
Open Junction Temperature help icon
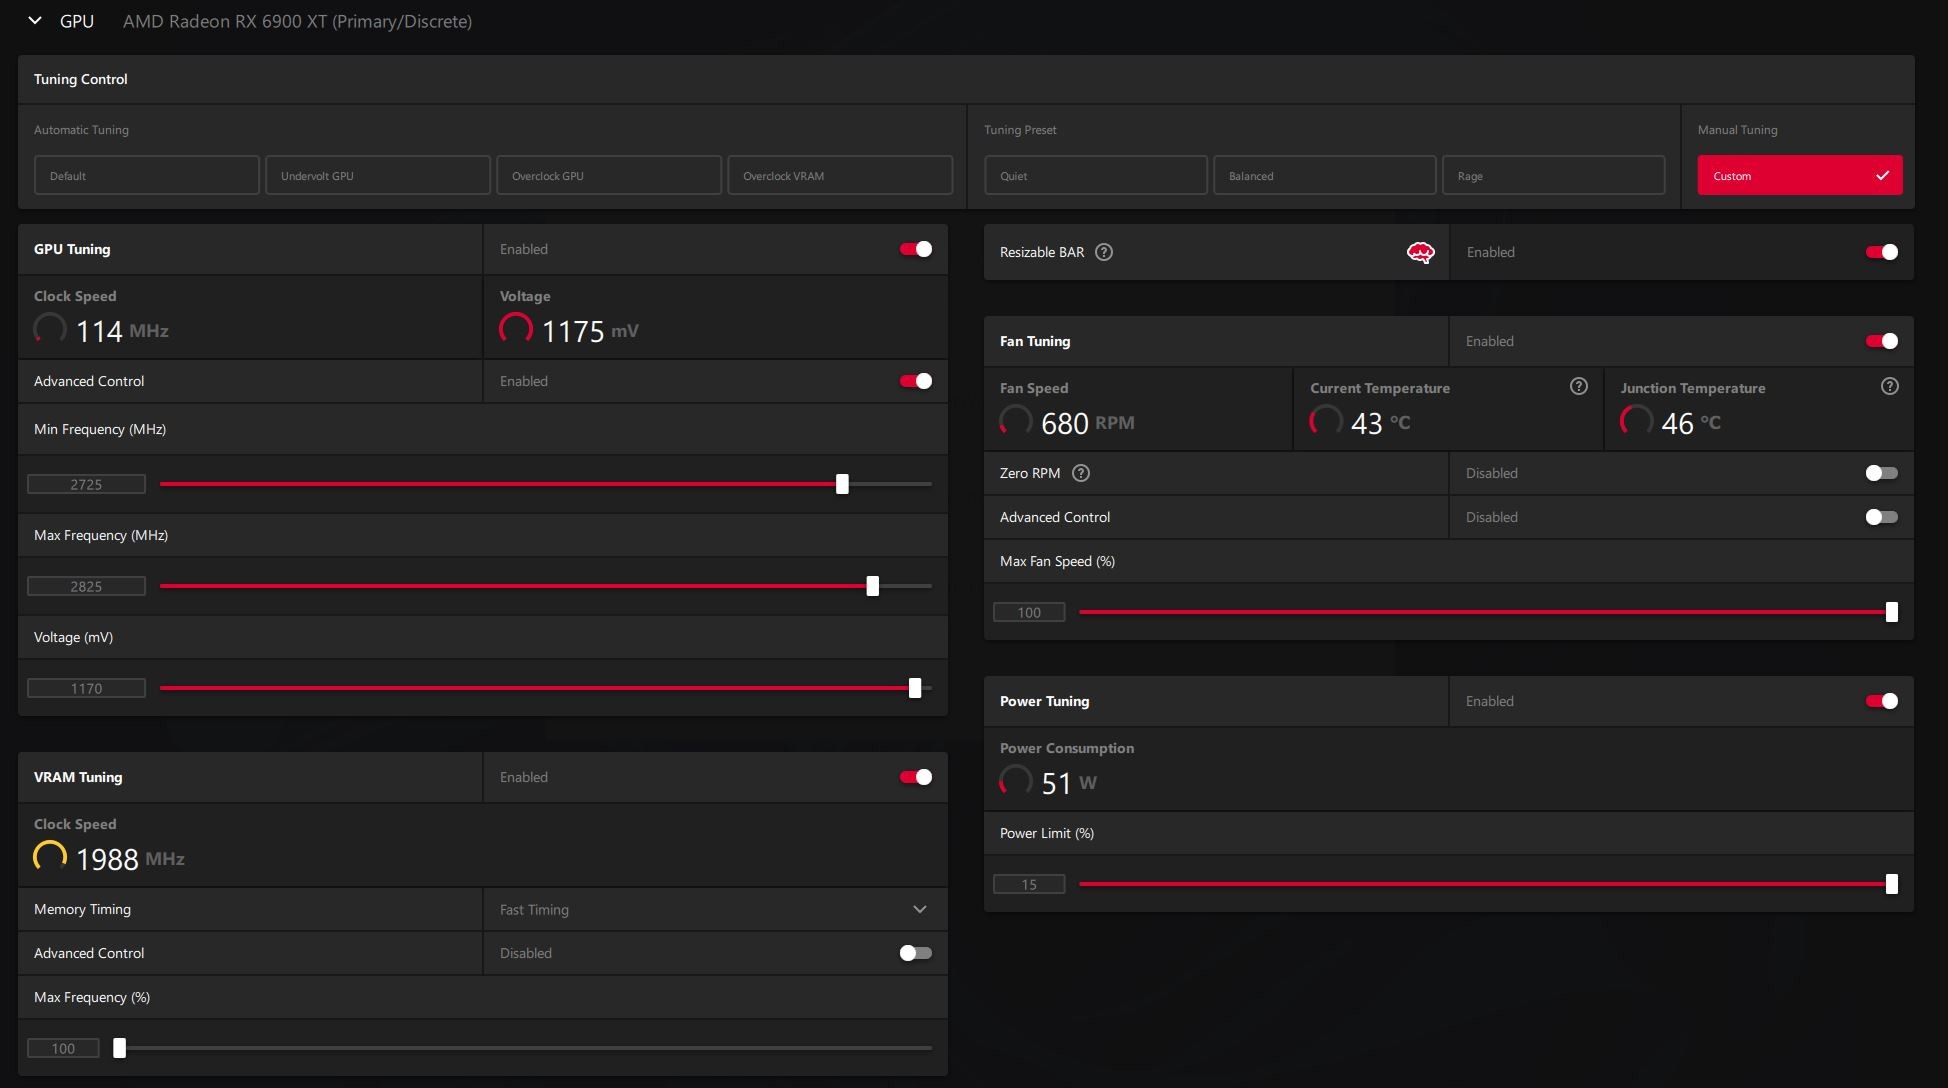1890,387
